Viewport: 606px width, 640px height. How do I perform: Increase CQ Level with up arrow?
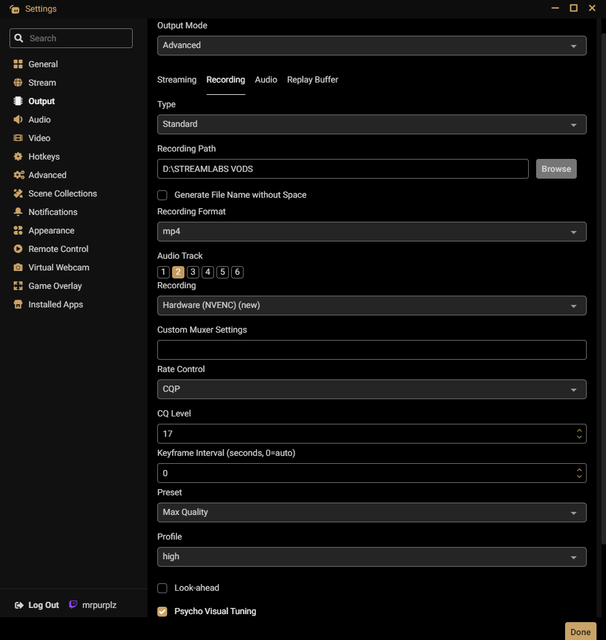point(579,430)
